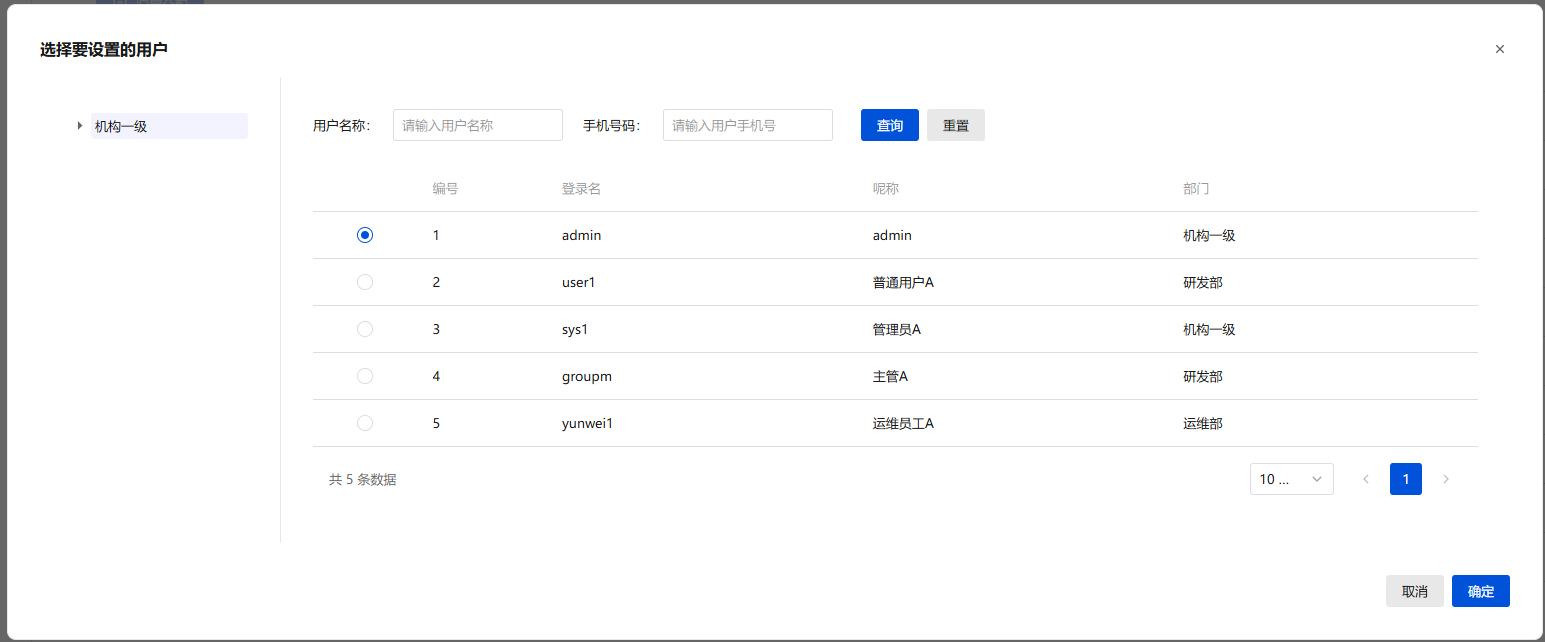Go to previous page arrow
The image size is (1545, 642).
[x=1366, y=479]
